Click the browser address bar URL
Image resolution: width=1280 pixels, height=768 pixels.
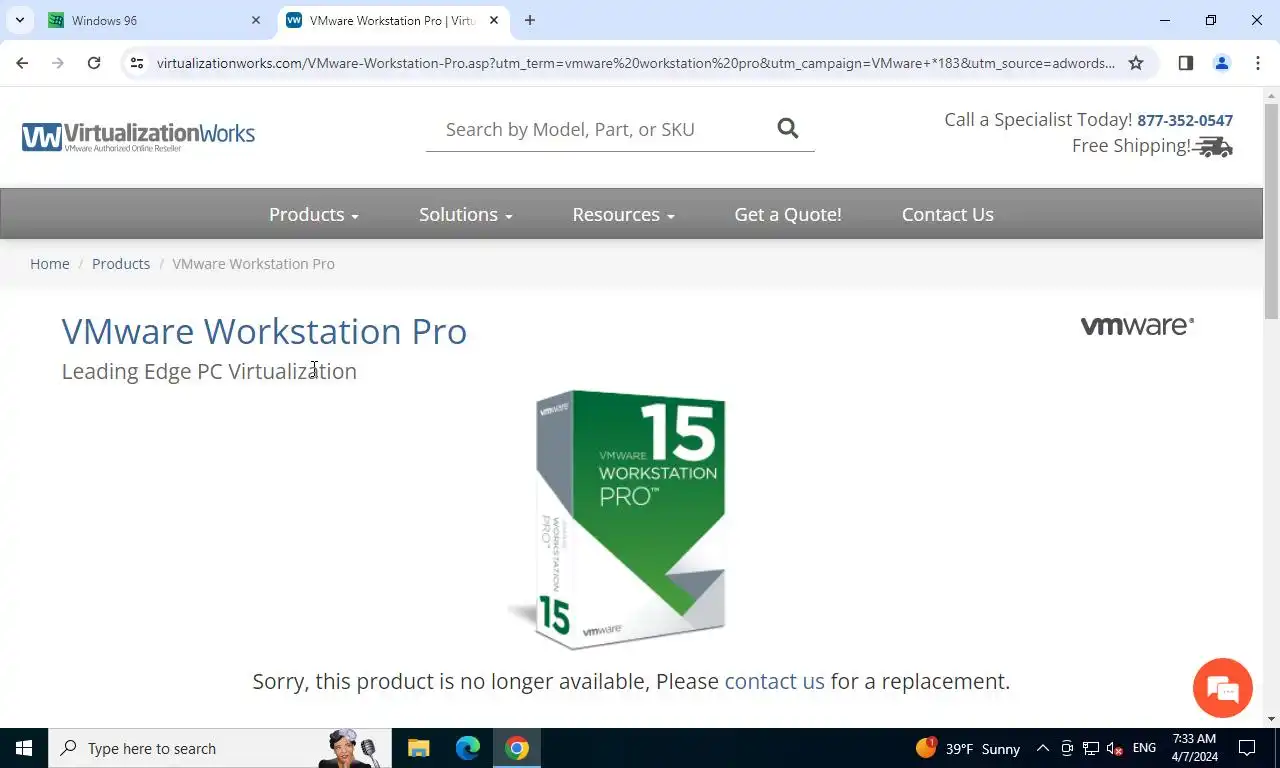(636, 63)
